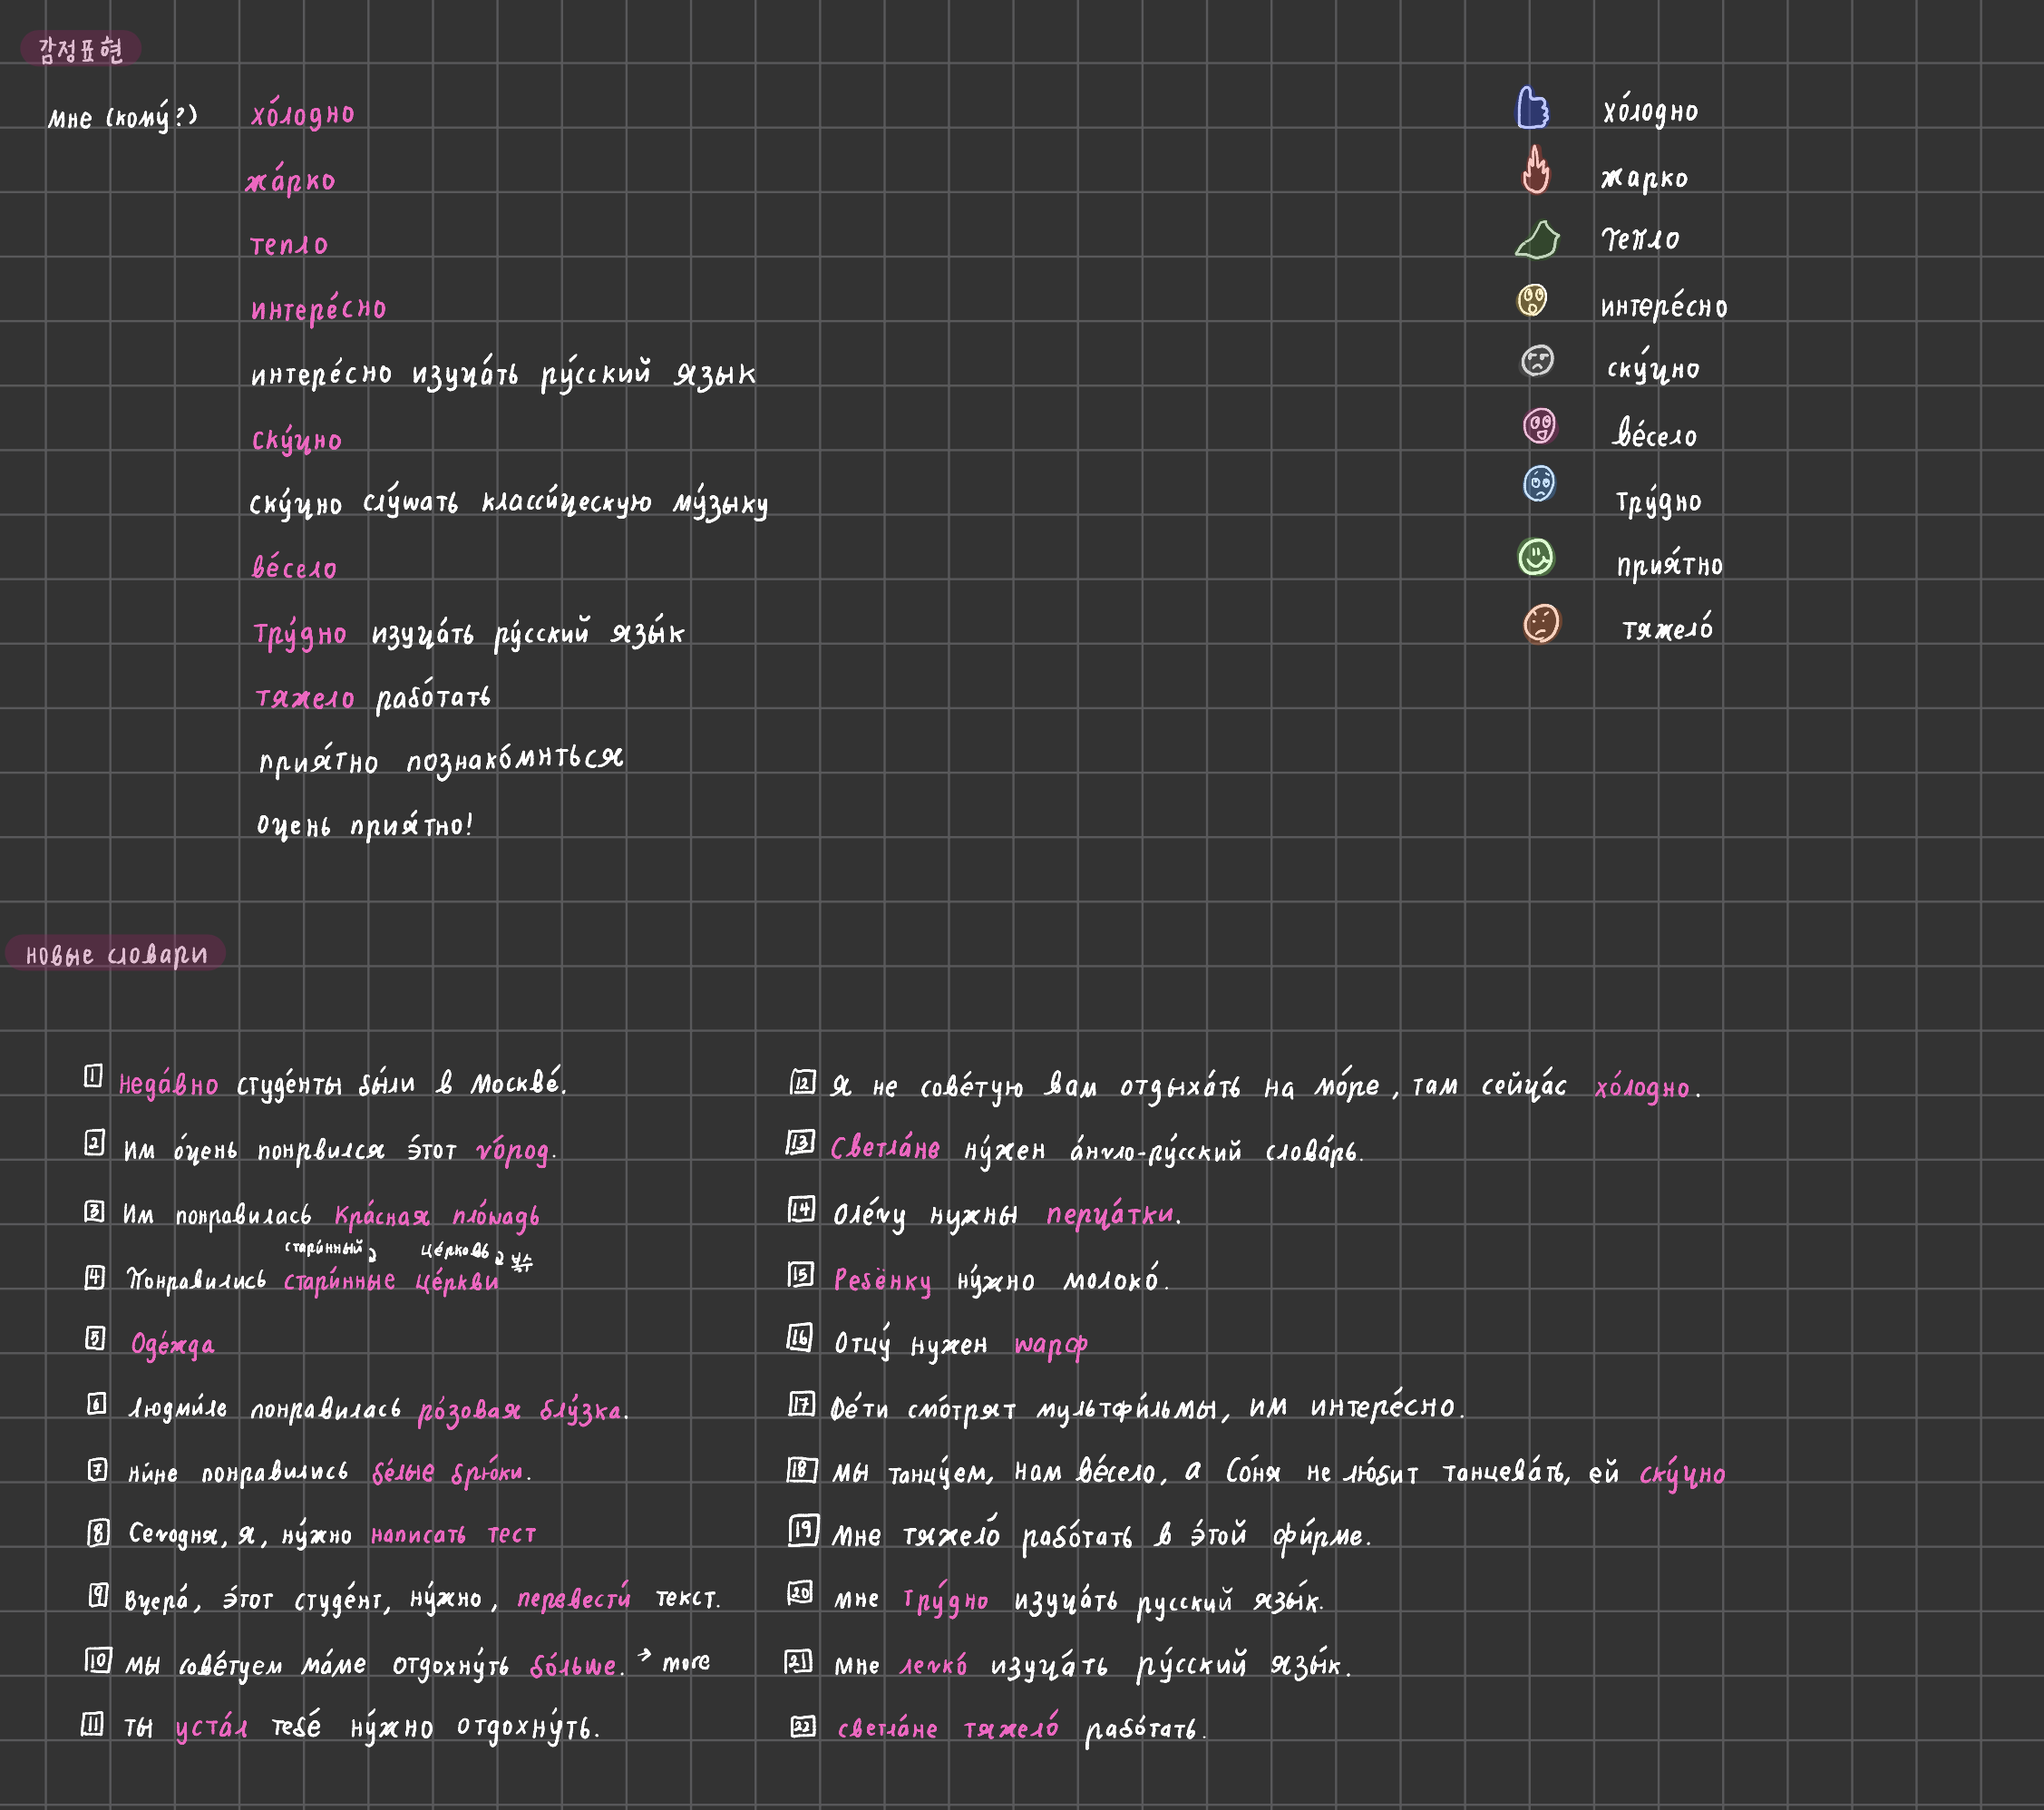Select the pink word тепло in the left list
This screenshot has width=2044, height=1810.
(289, 245)
